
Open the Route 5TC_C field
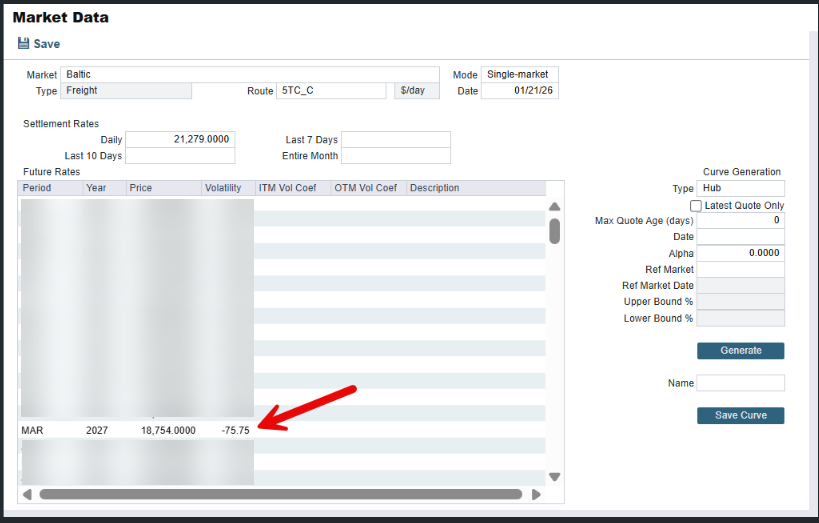click(x=330, y=91)
